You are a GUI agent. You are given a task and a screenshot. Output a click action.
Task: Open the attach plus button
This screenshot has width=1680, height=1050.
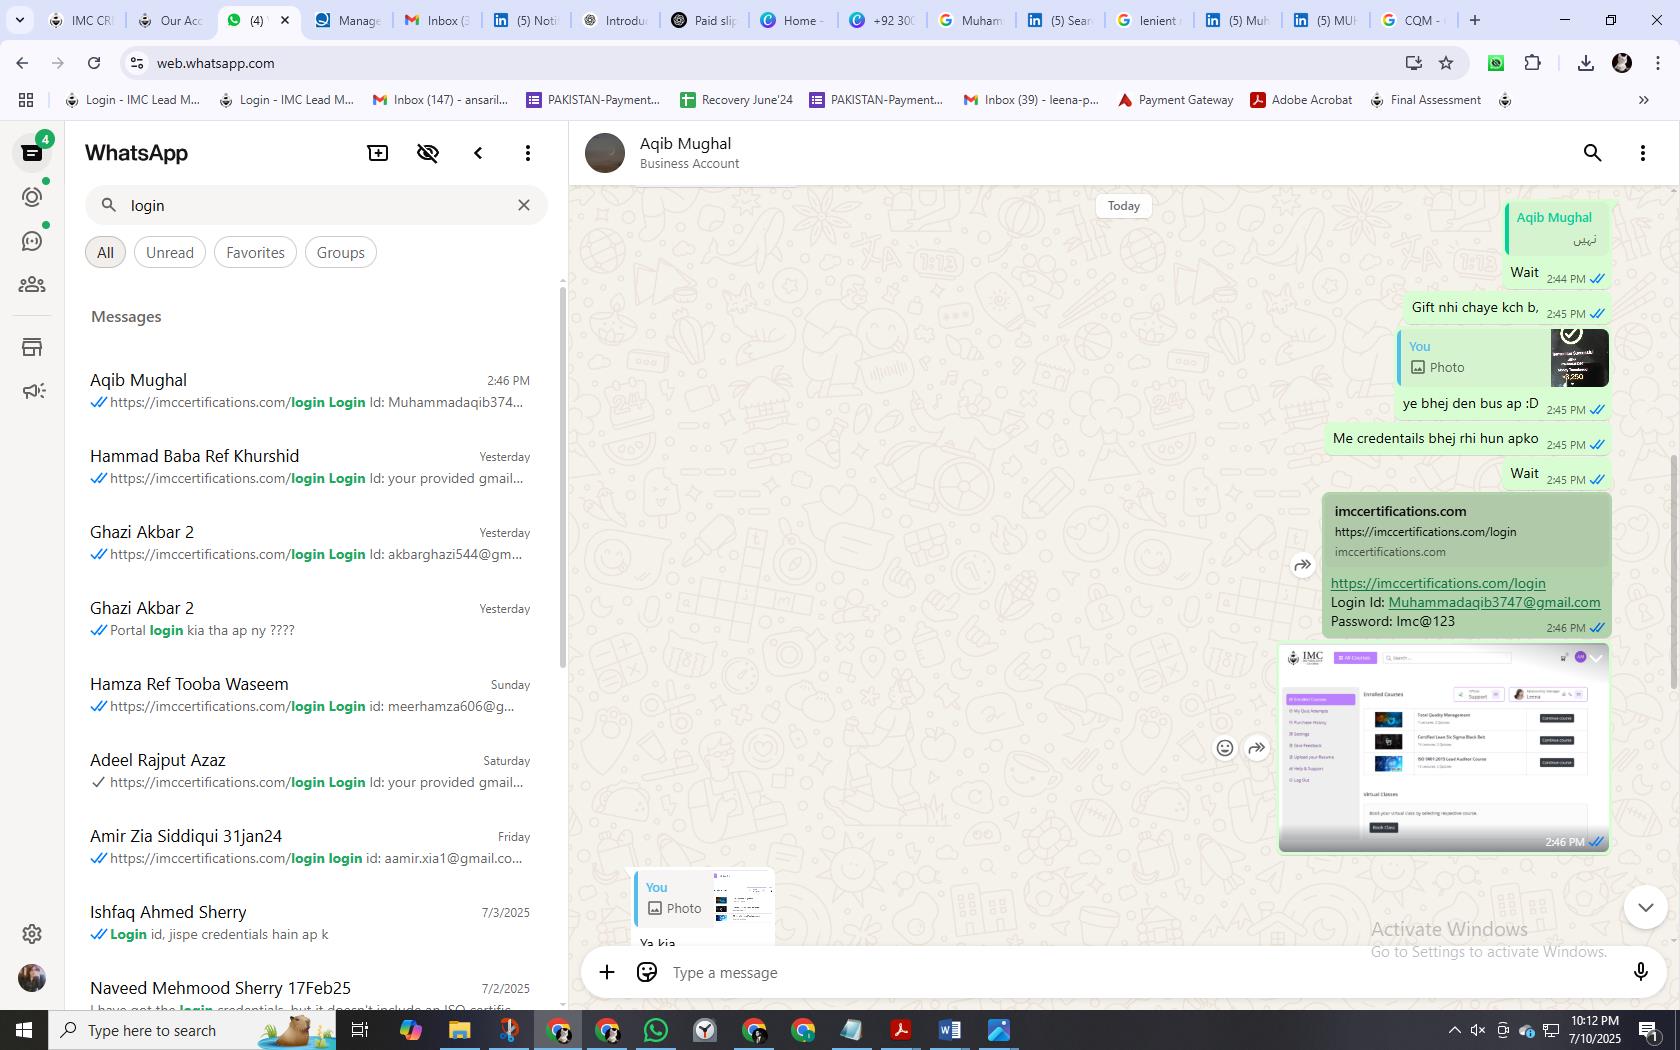[x=607, y=972]
